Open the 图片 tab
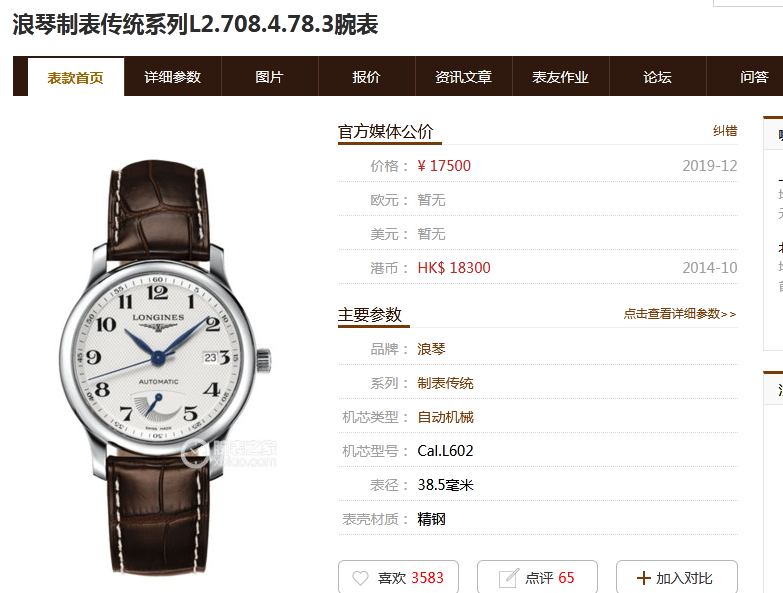Viewport: 783px width, 593px height. 270,76
